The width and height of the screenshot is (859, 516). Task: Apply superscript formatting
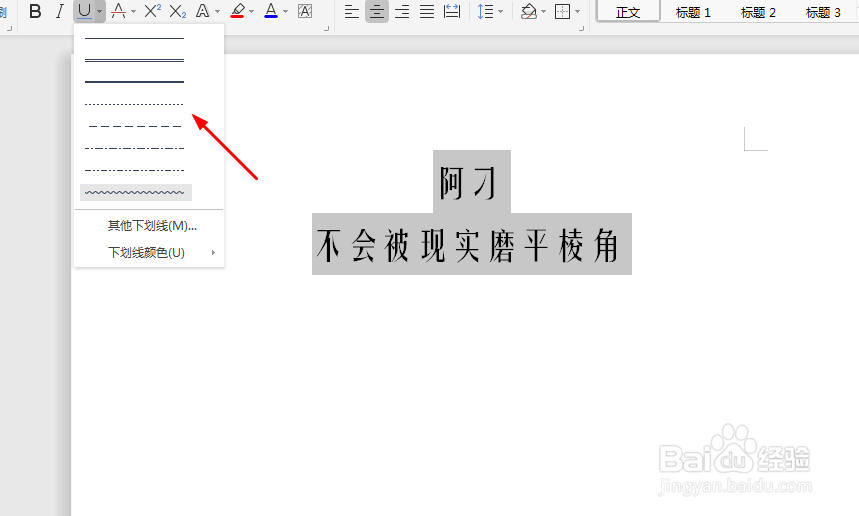point(152,11)
